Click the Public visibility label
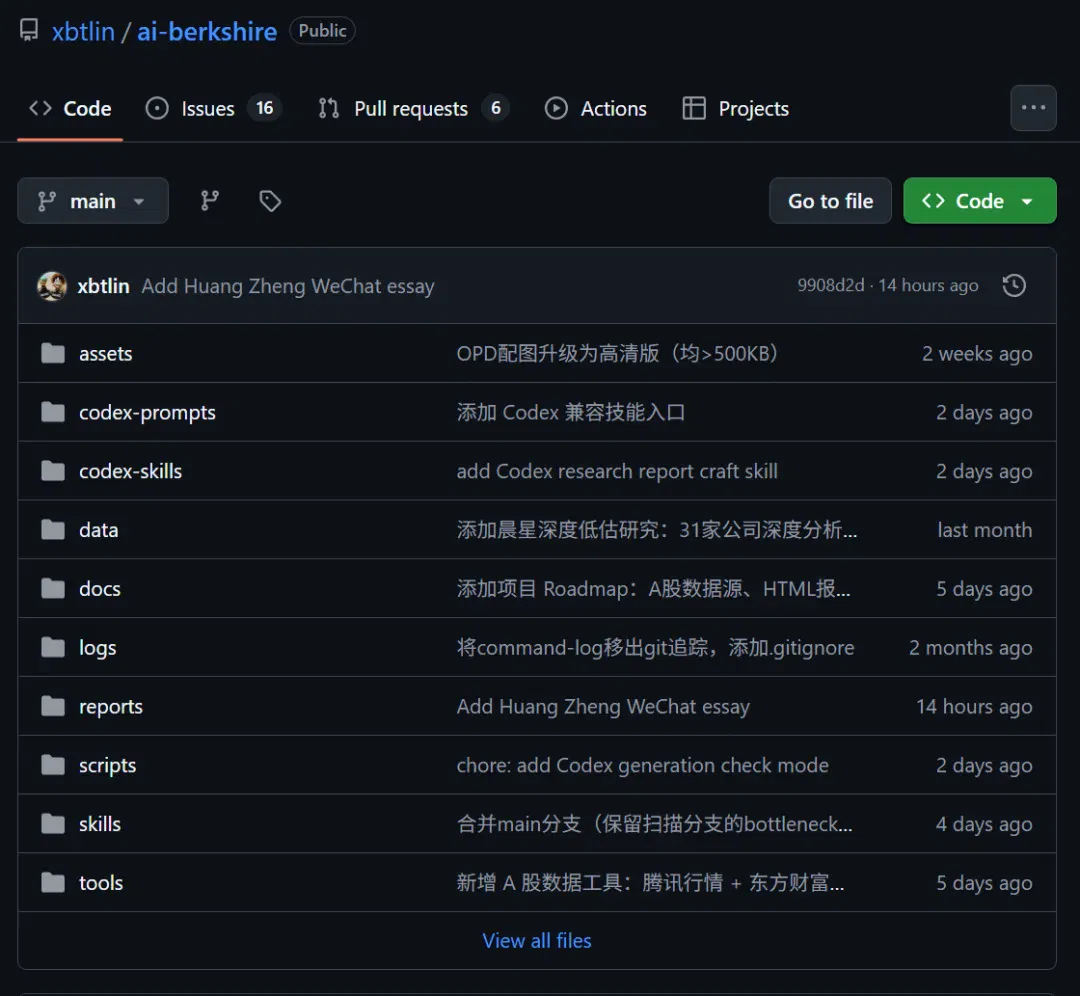This screenshot has width=1080, height=996. point(322,30)
